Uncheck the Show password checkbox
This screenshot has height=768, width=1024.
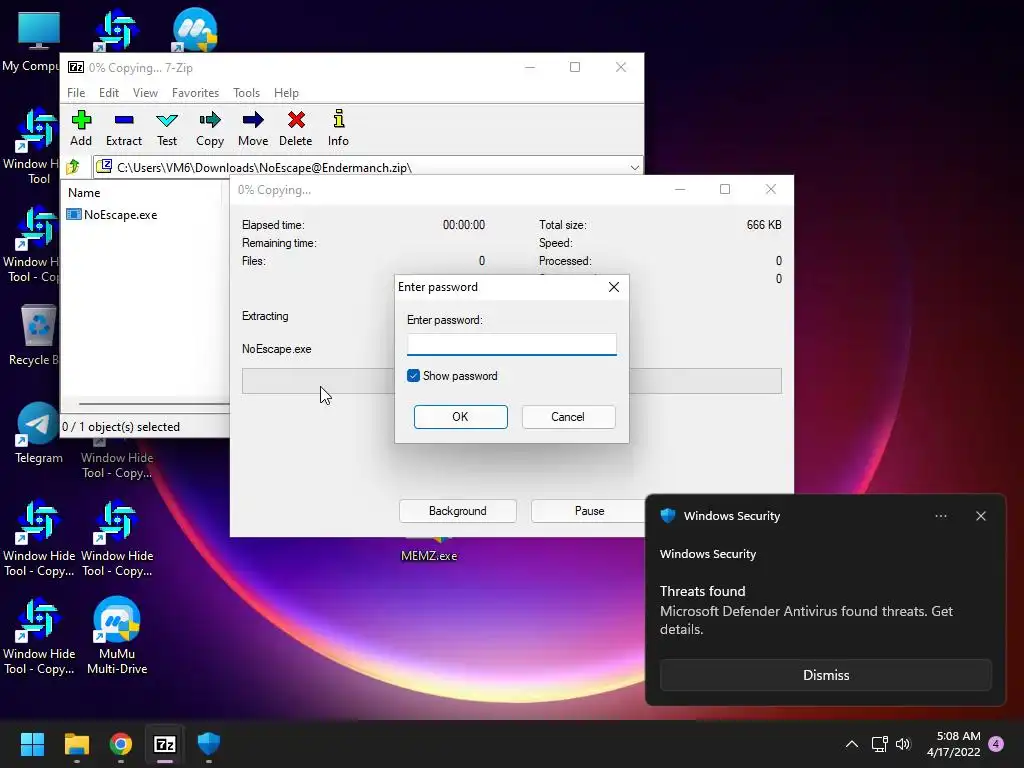[413, 376]
